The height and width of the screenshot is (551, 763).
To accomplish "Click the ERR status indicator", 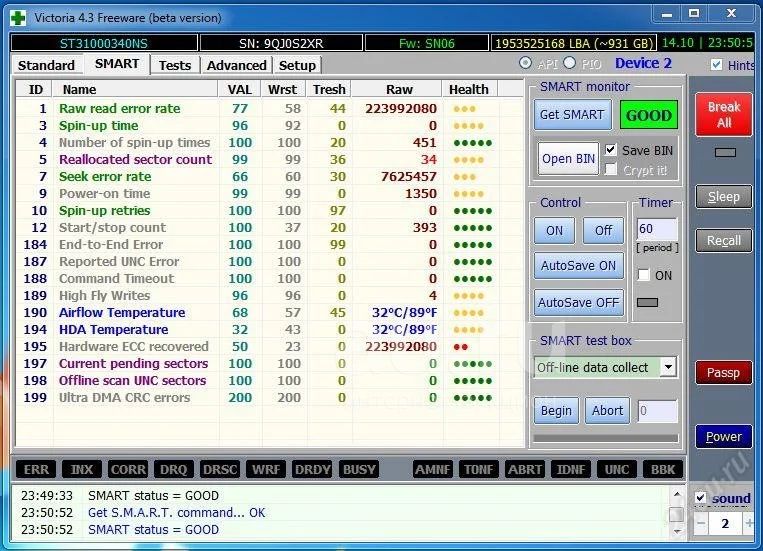I will pos(36,469).
